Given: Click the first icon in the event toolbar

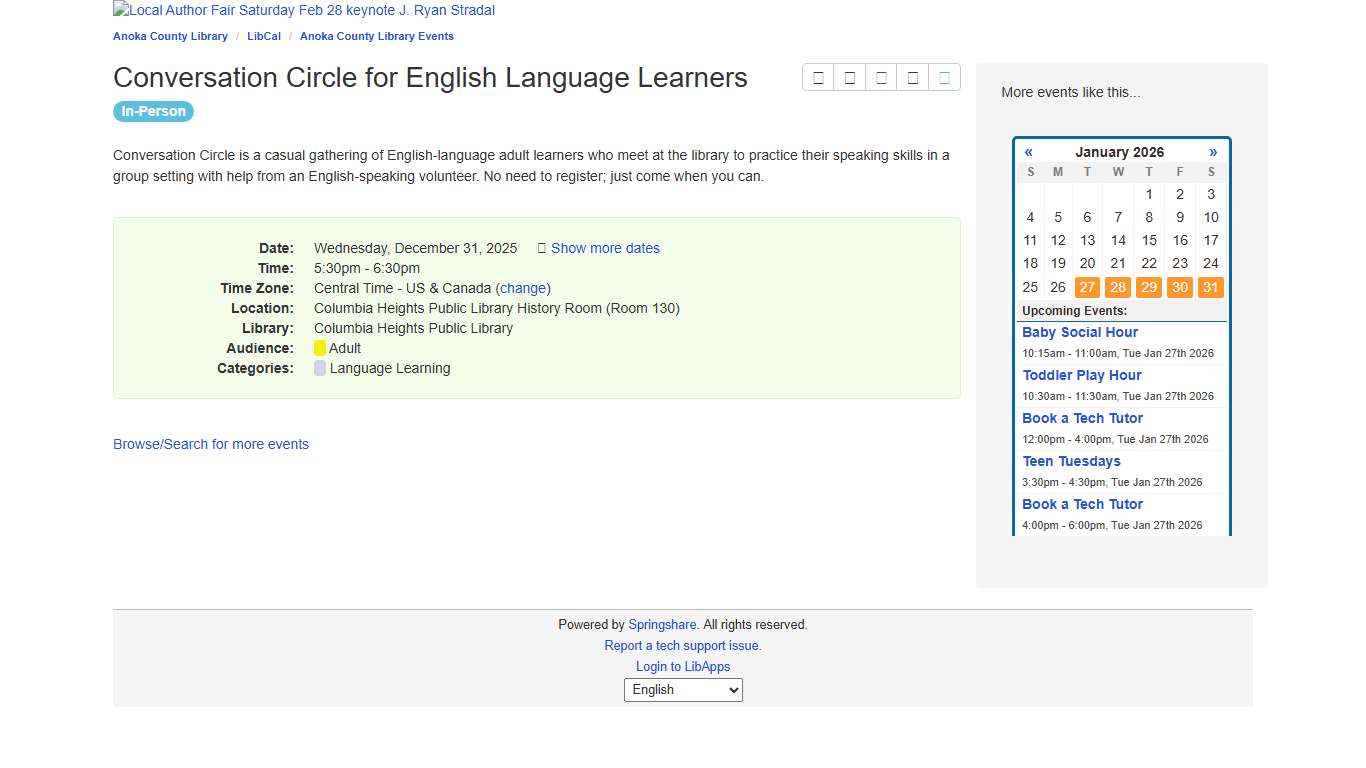Looking at the screenshot, I should (817, 77).
